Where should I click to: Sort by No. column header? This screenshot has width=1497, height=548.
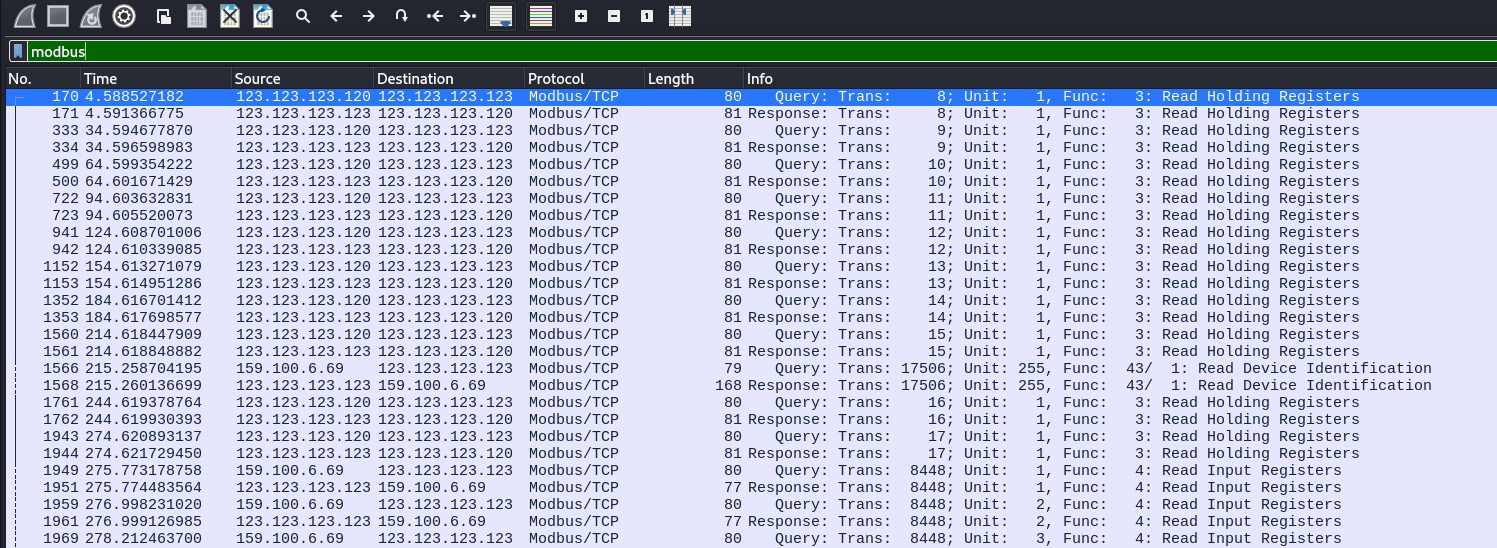tap(42, 79)
